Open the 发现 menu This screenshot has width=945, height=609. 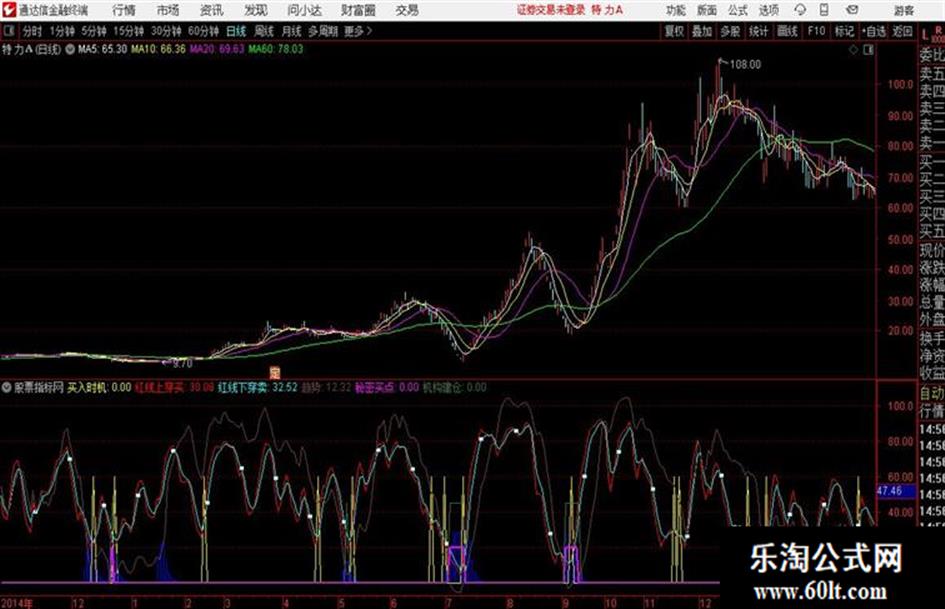(x=256, y=10)
